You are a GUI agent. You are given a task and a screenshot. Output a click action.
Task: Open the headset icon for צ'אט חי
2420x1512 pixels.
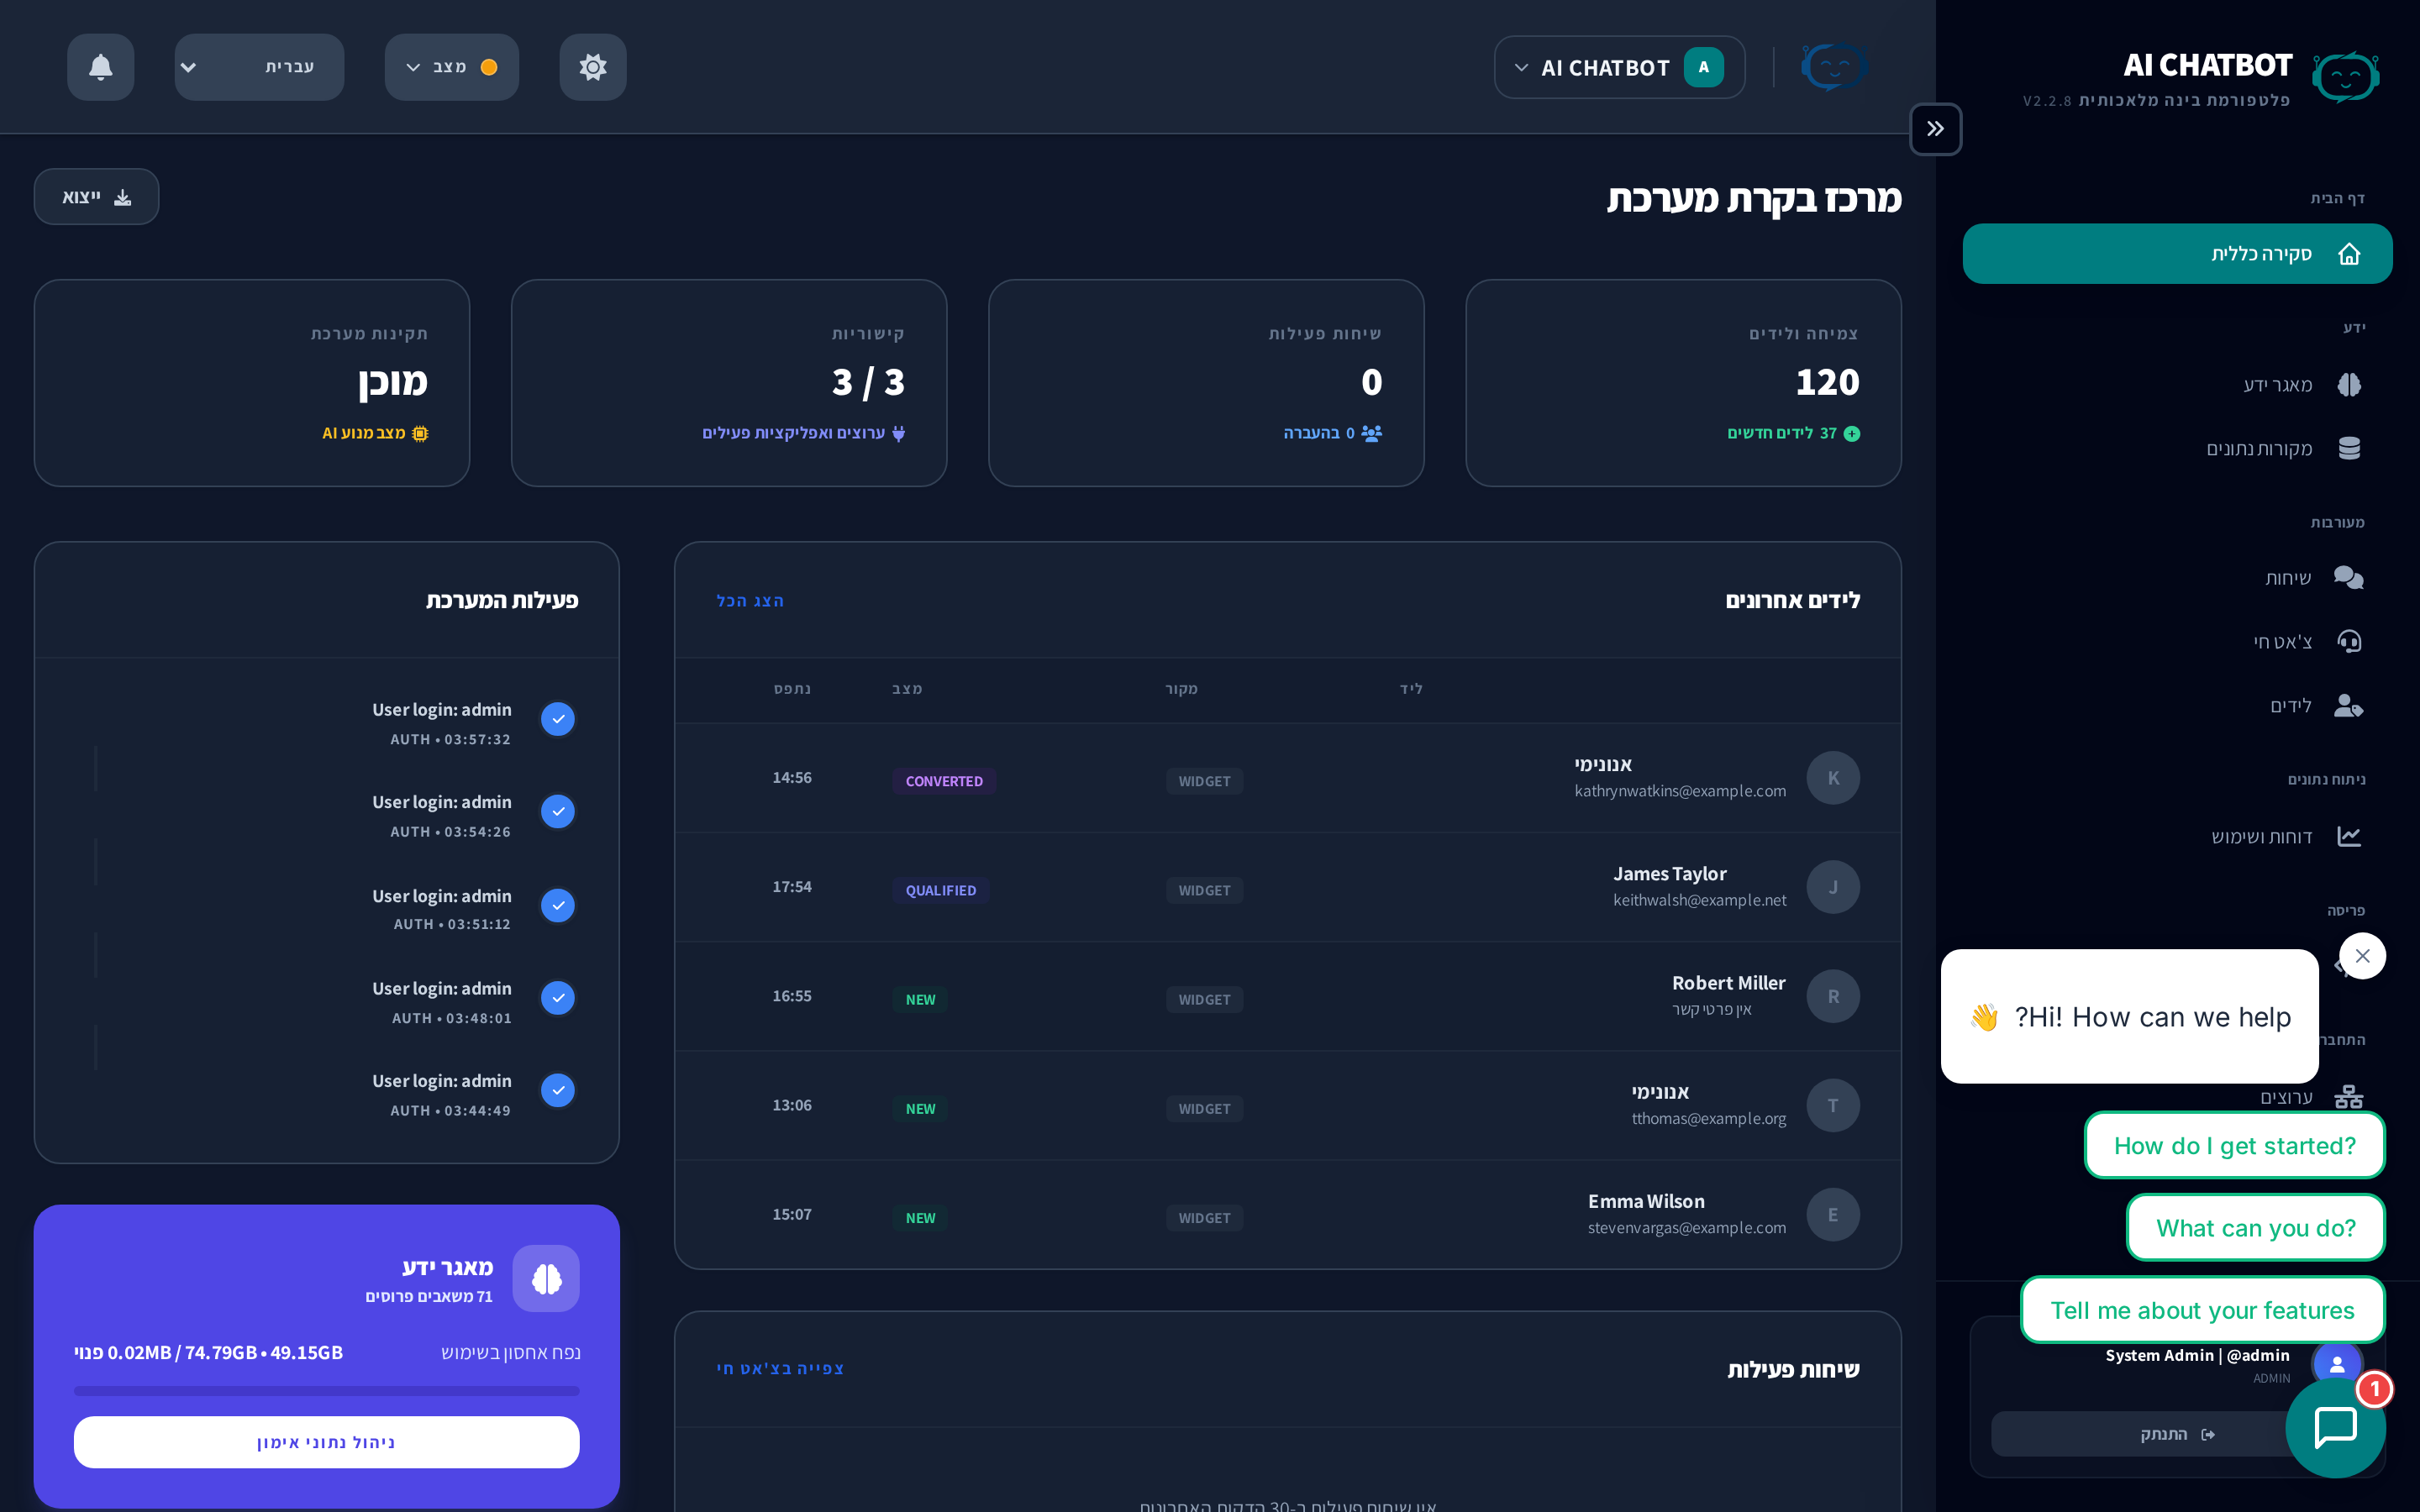(x=2349, y=641)
